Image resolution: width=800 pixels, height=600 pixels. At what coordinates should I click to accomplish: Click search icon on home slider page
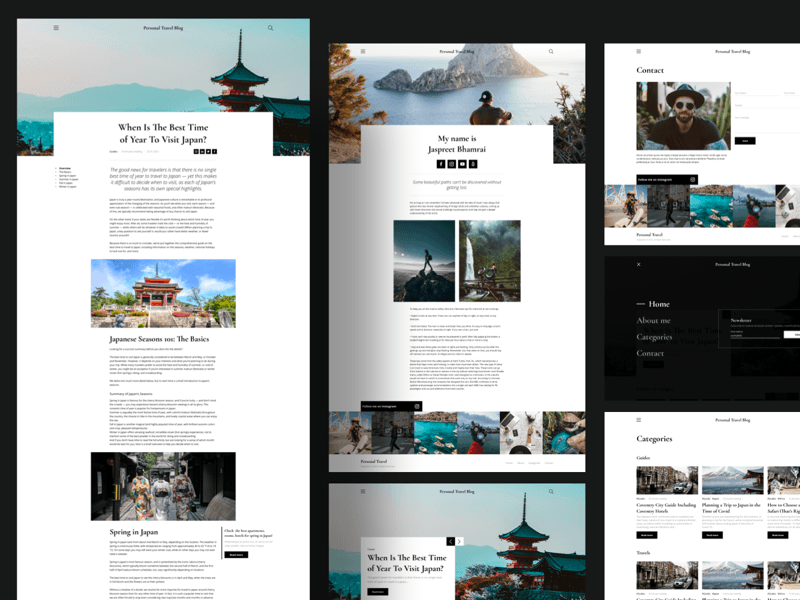click(x=551, y=492)
